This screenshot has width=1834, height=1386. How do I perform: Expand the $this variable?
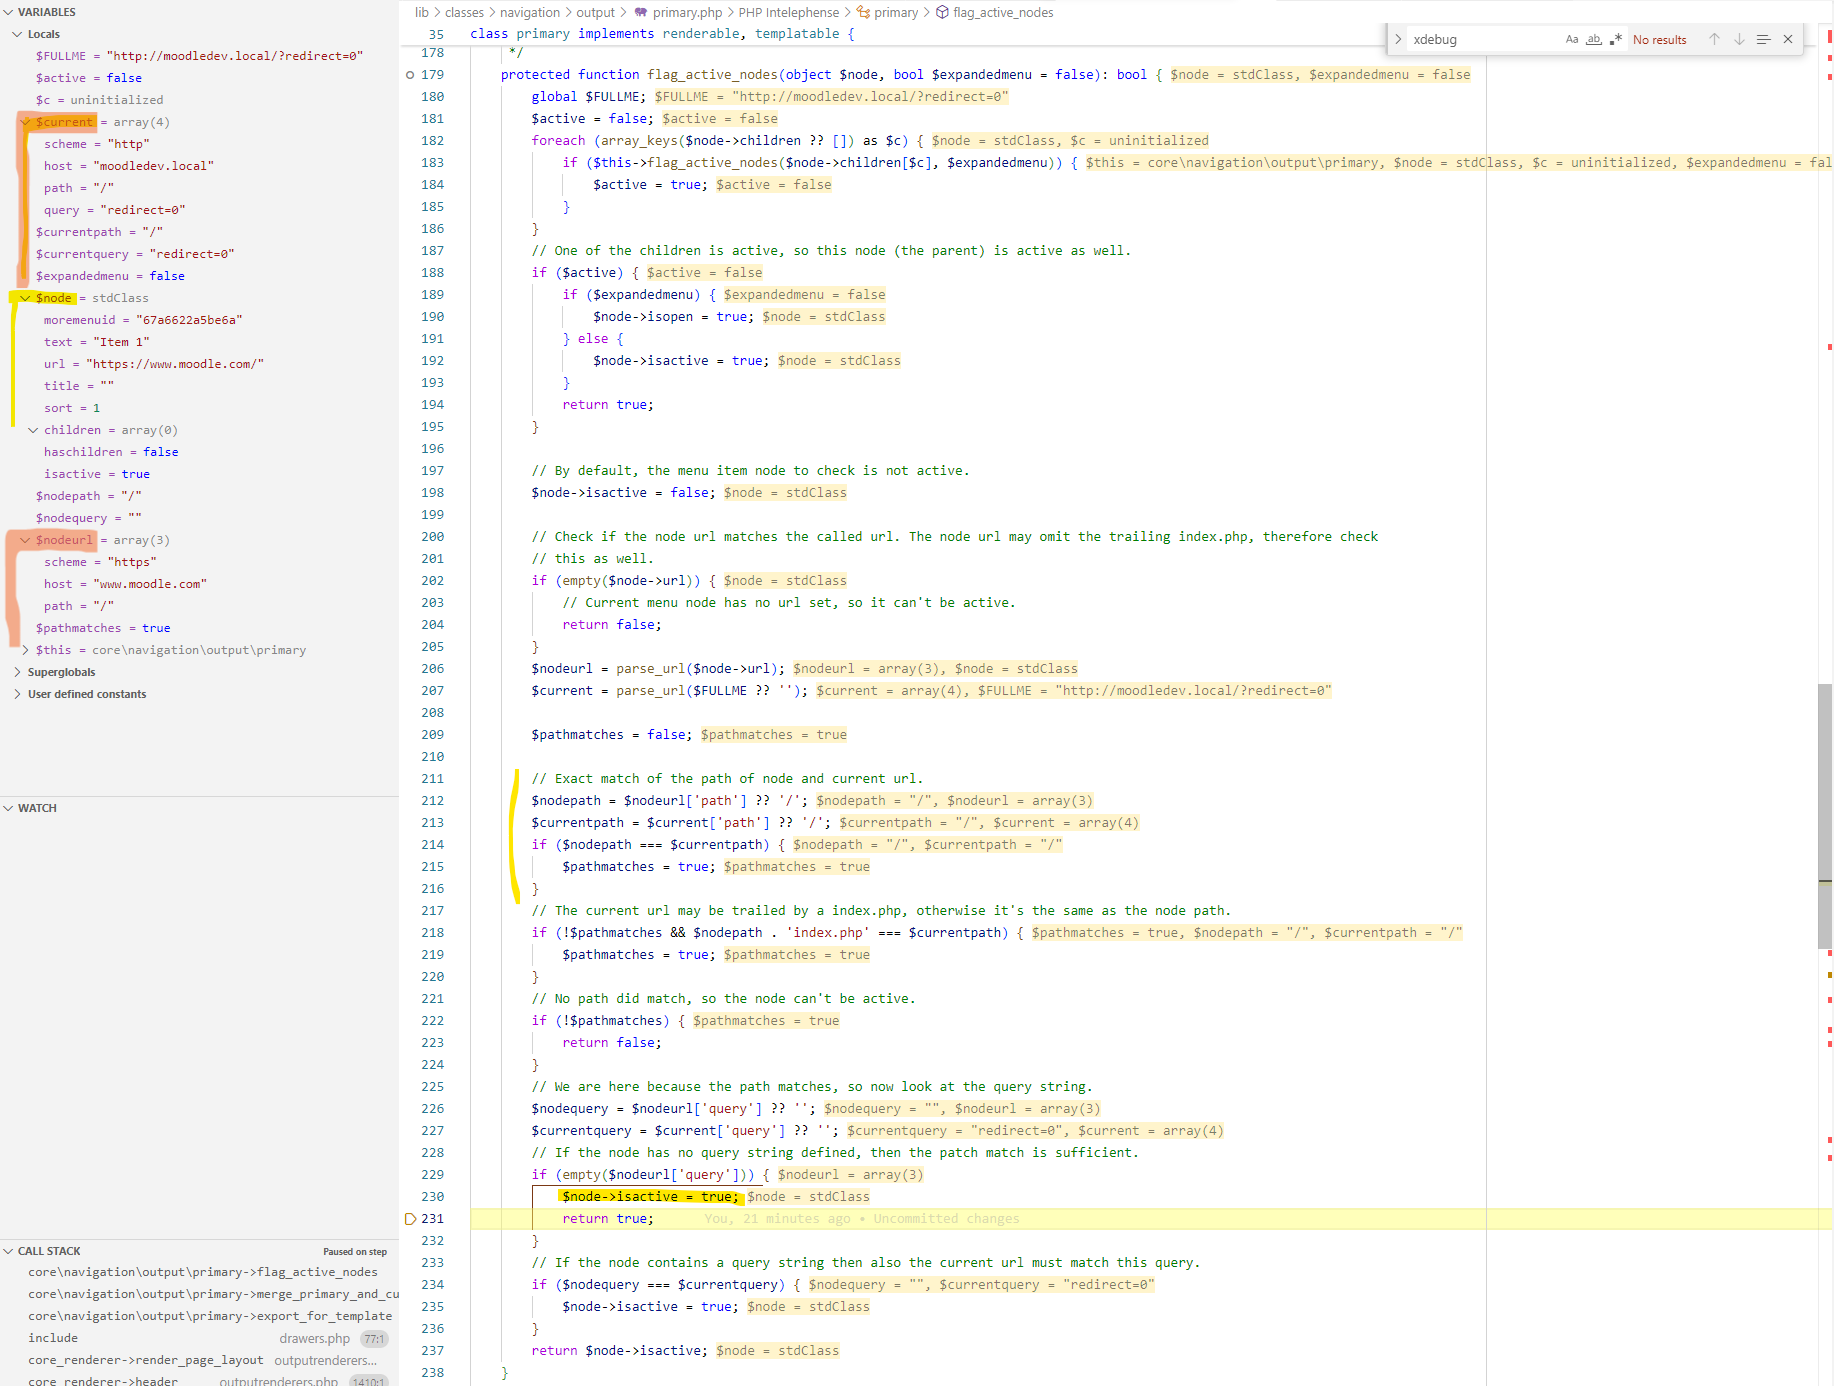(x=25, y=650)
